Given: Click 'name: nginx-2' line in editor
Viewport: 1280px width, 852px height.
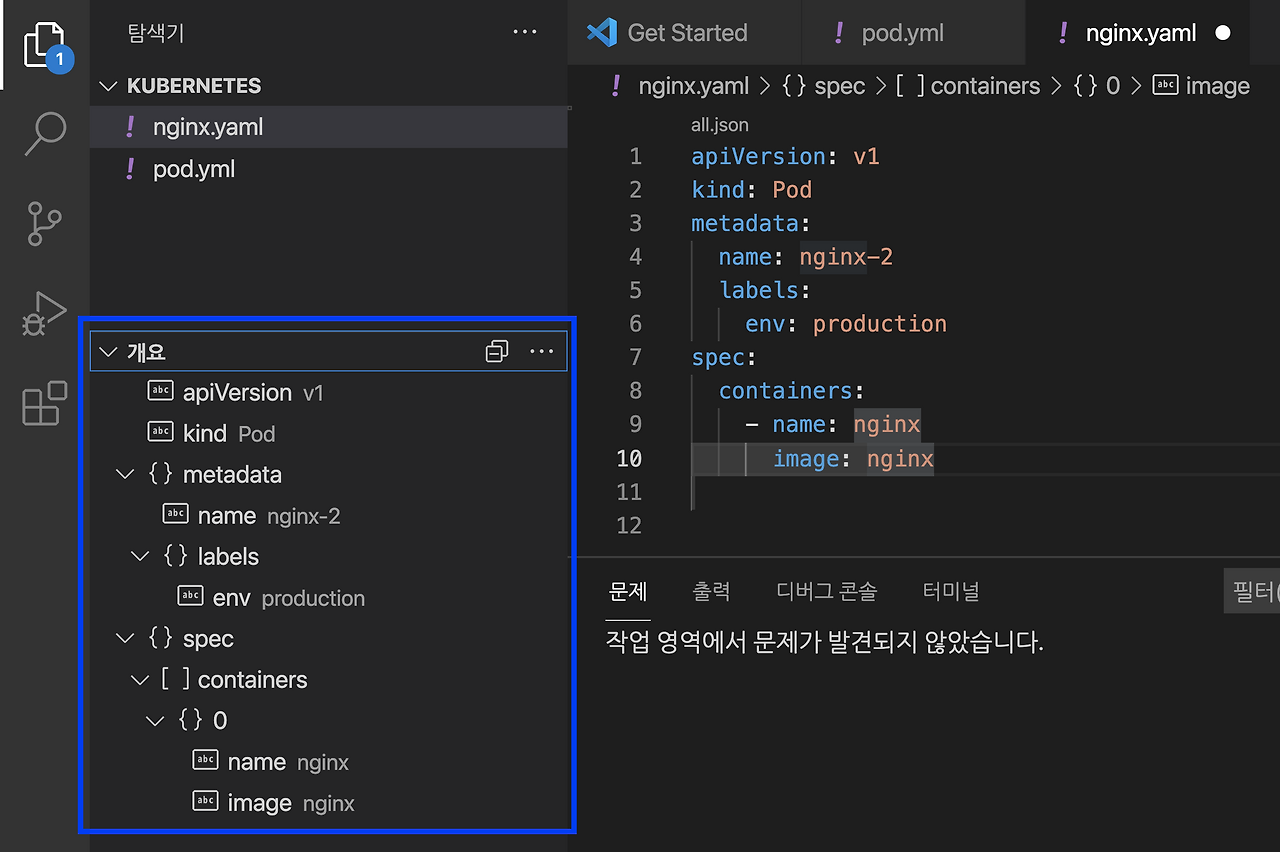Looking at the screenshot, I should [x=805, y=256].
